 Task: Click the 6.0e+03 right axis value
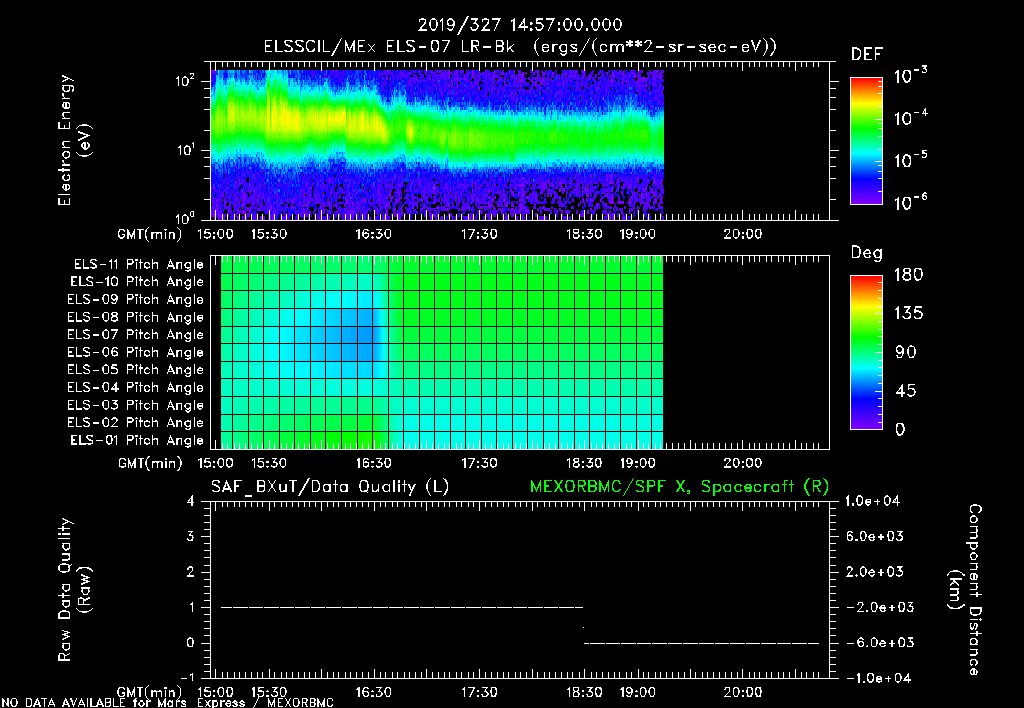pyautogui.click(x=875, y=536)
